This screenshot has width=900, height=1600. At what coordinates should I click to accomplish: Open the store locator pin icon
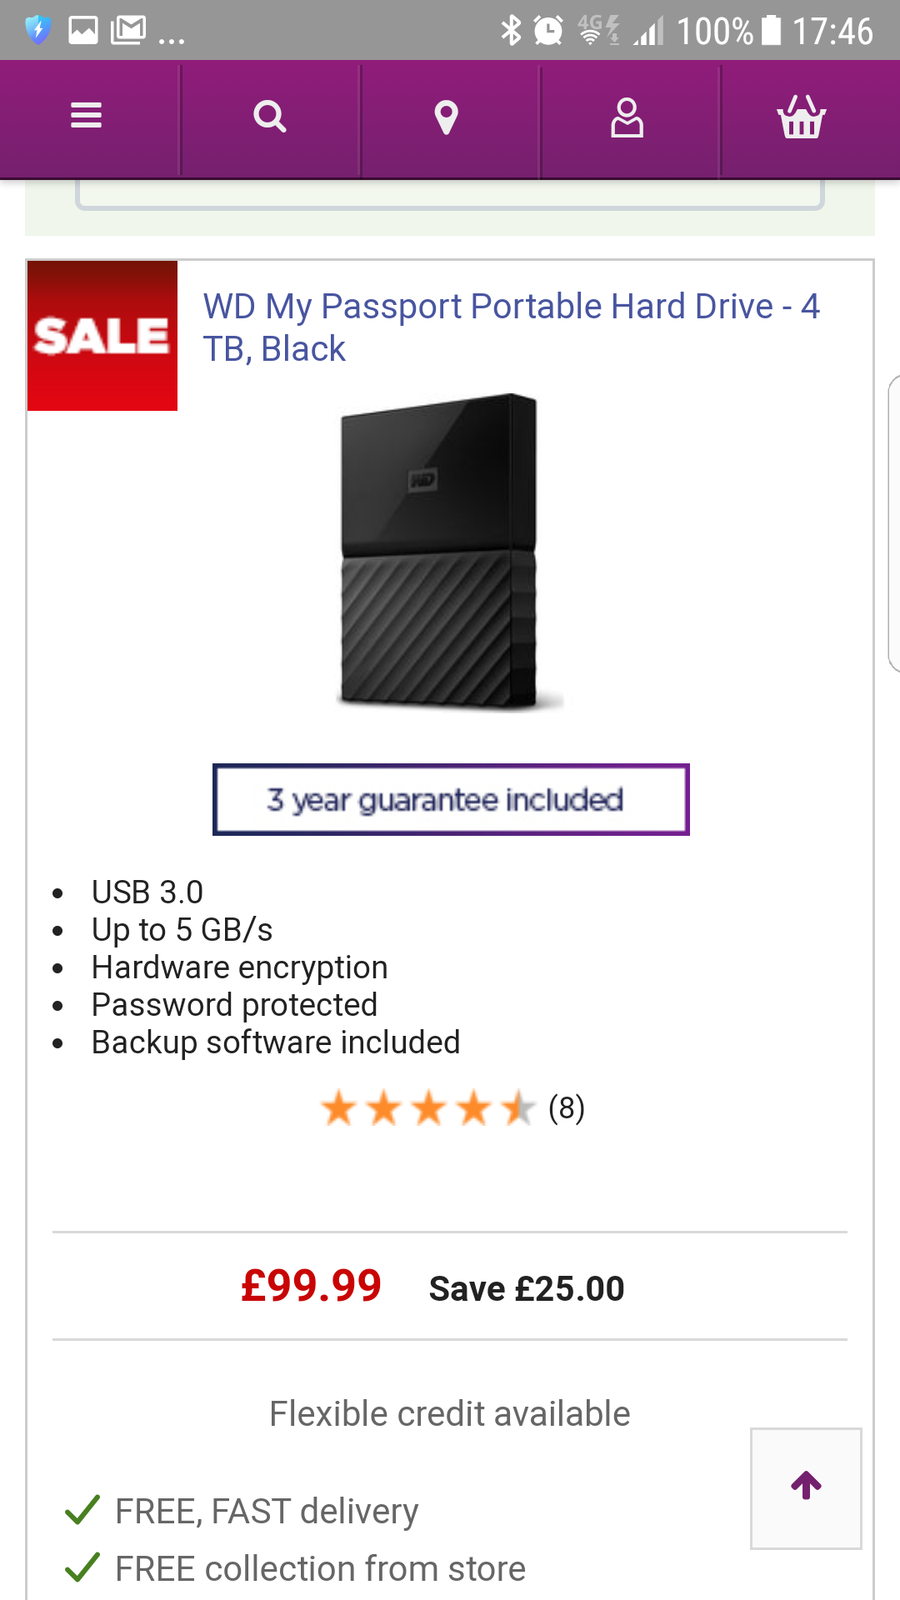pos(447,117)
